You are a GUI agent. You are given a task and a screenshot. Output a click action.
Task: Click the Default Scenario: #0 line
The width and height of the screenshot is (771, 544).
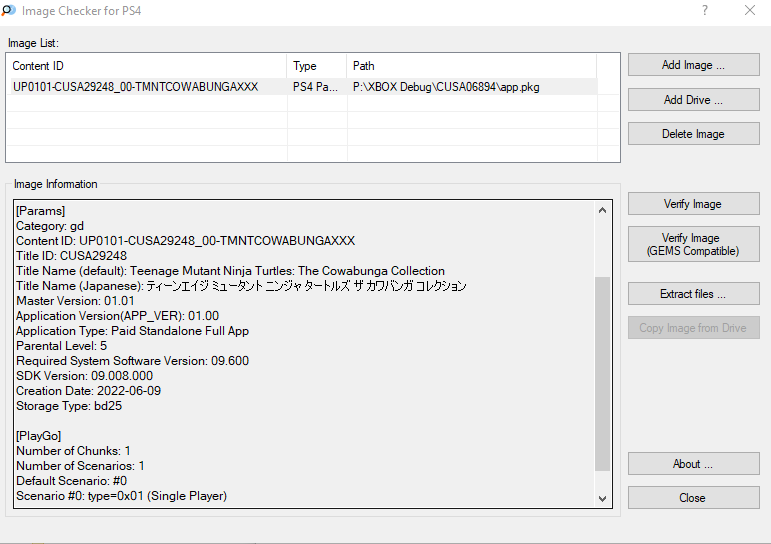click(x=71, y=481)
